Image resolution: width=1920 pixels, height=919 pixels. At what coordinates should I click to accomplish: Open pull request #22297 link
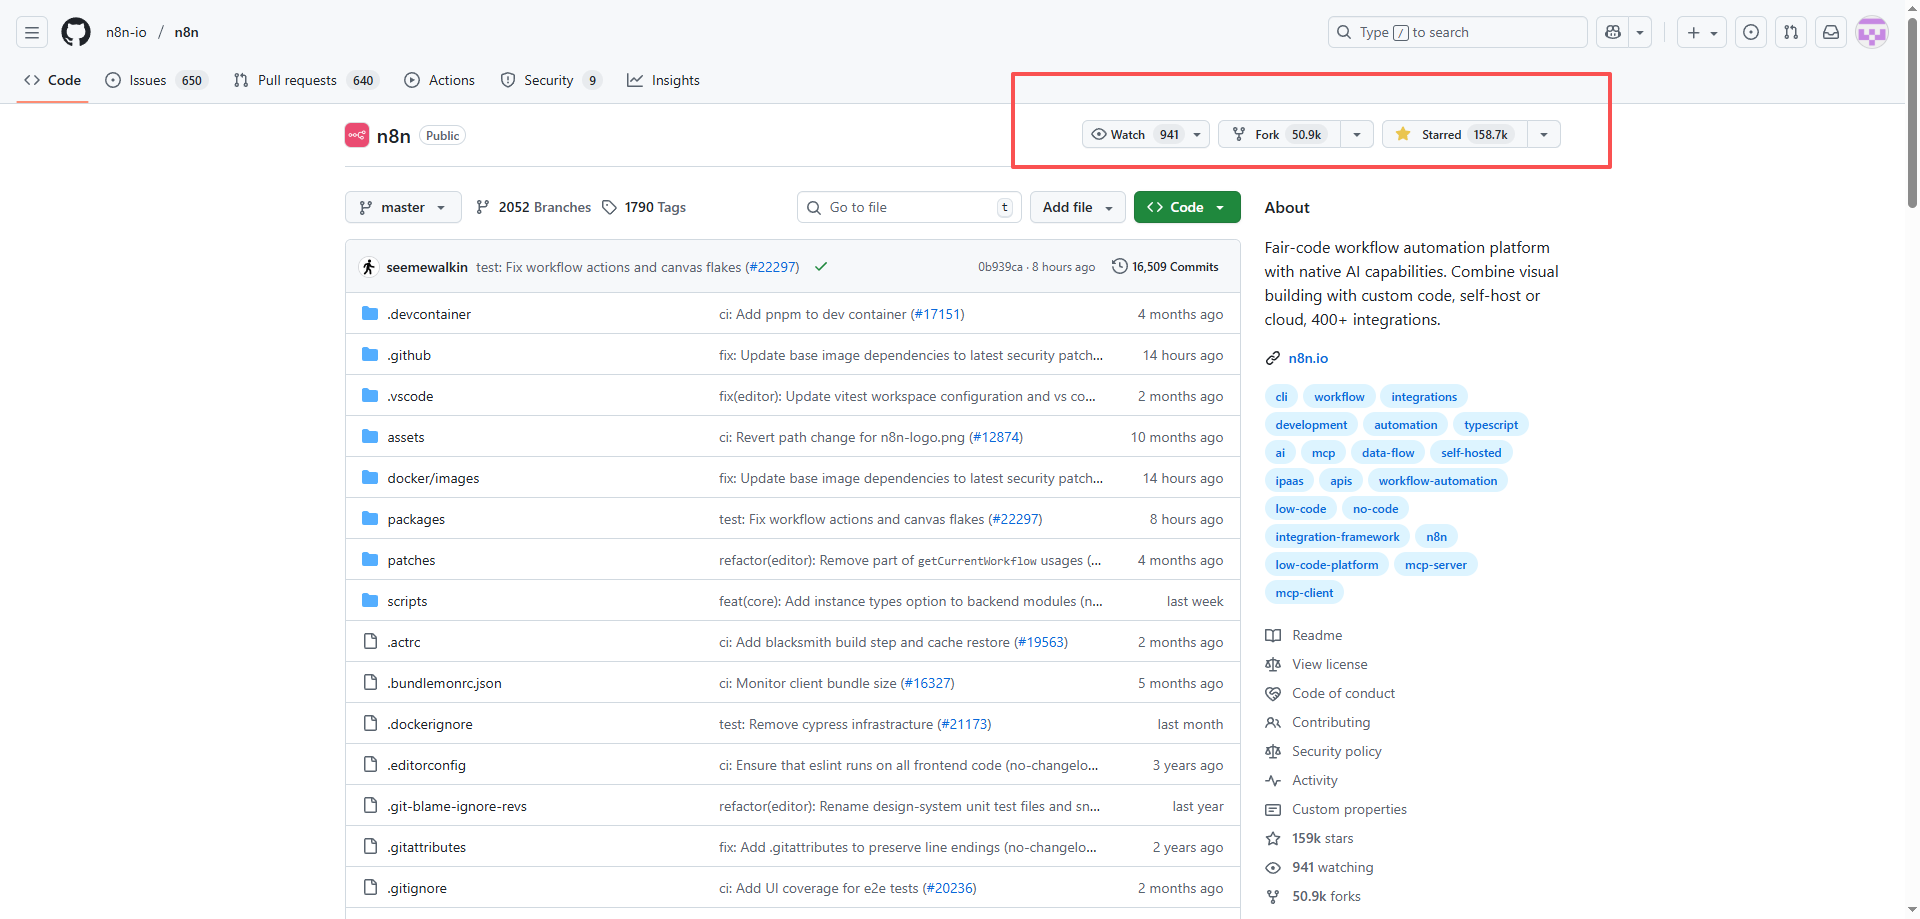(x=773, y=267)
